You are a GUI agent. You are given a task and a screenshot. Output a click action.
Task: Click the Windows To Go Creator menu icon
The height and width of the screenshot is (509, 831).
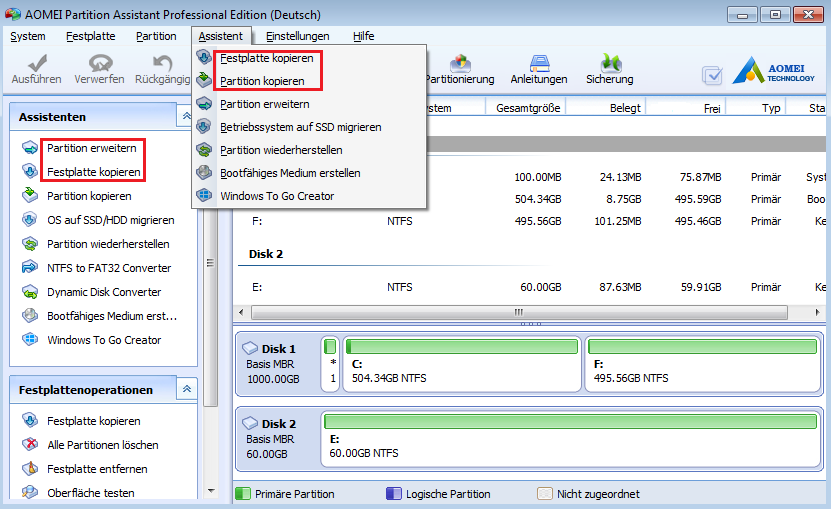[x=204, y=195]
